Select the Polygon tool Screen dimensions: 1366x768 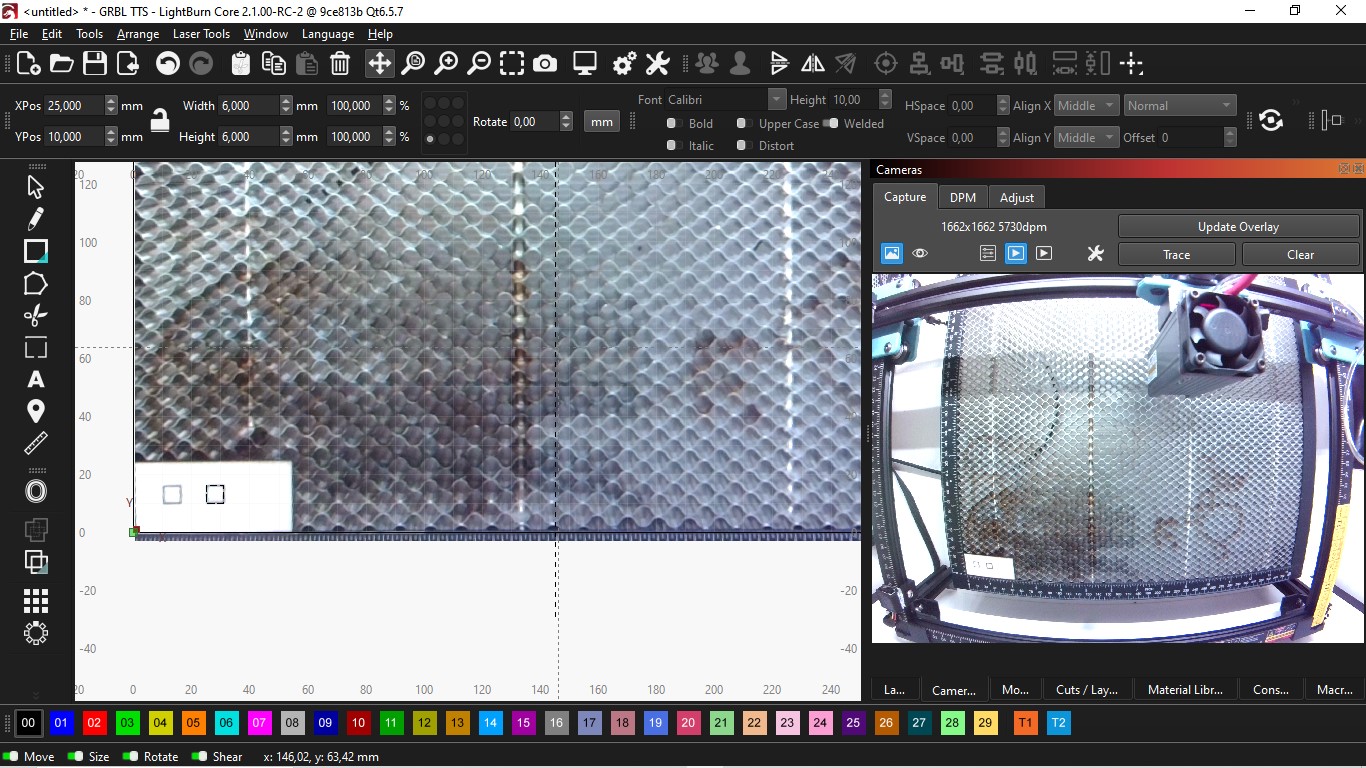pos(35,284)
